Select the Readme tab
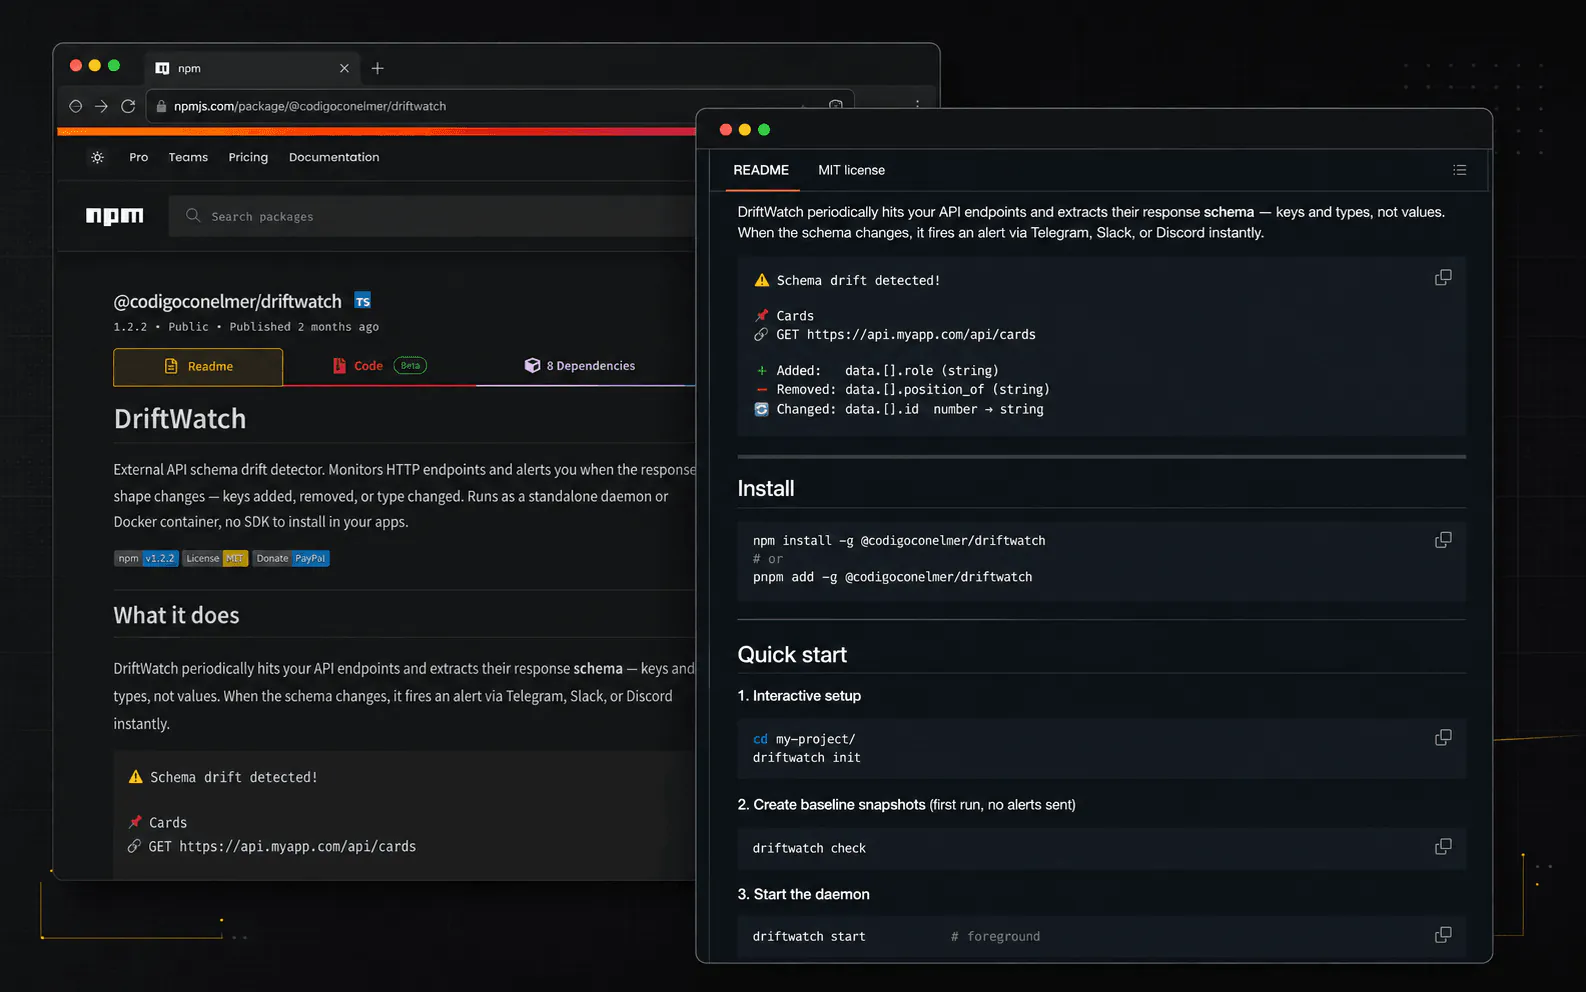This screenshot has width=1586, height=992. [x=198, y=366]
